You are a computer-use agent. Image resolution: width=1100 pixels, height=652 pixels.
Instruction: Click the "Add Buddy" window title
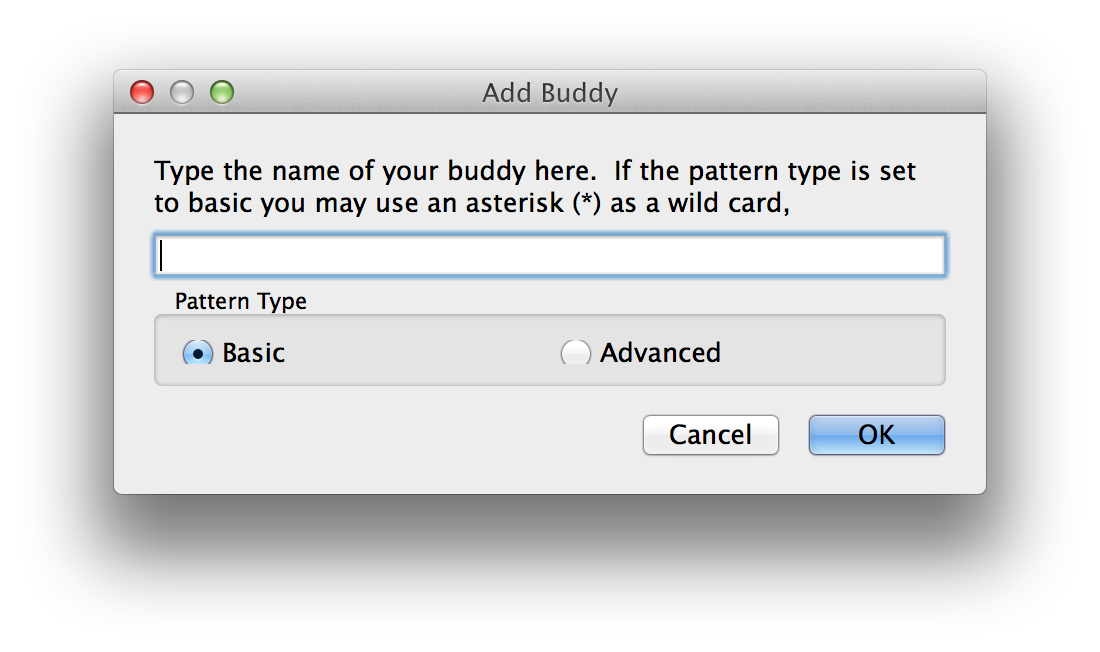pos(550,93)
